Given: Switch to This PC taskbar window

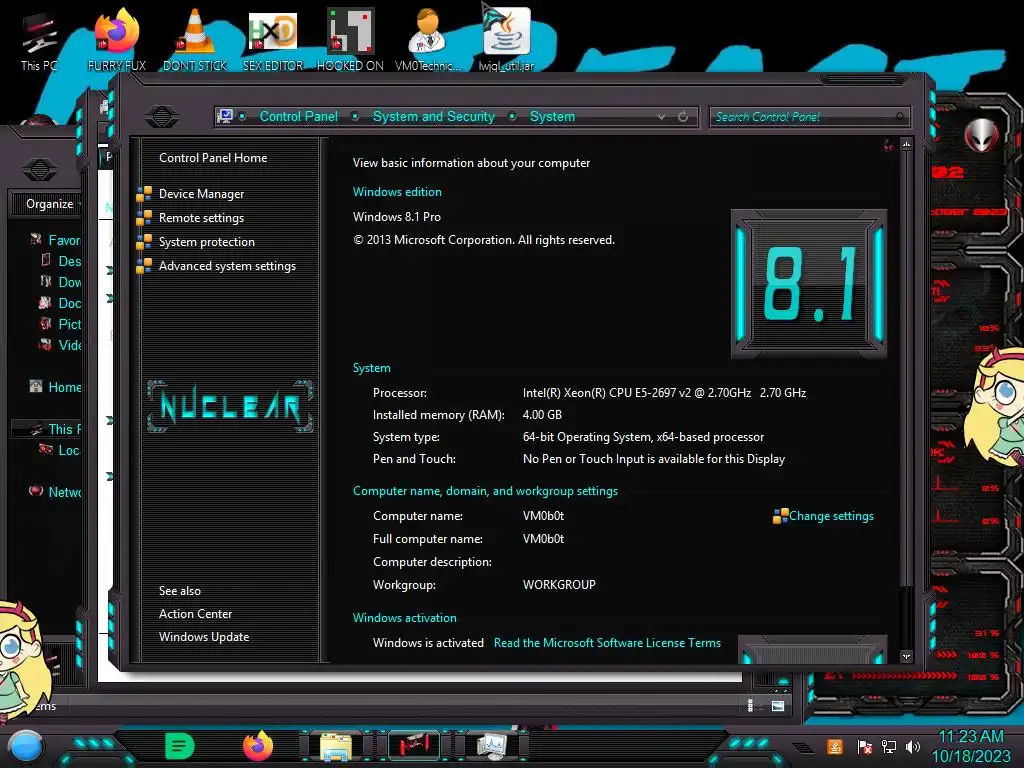Looking at the screenshot, I should tap(414, 745).
